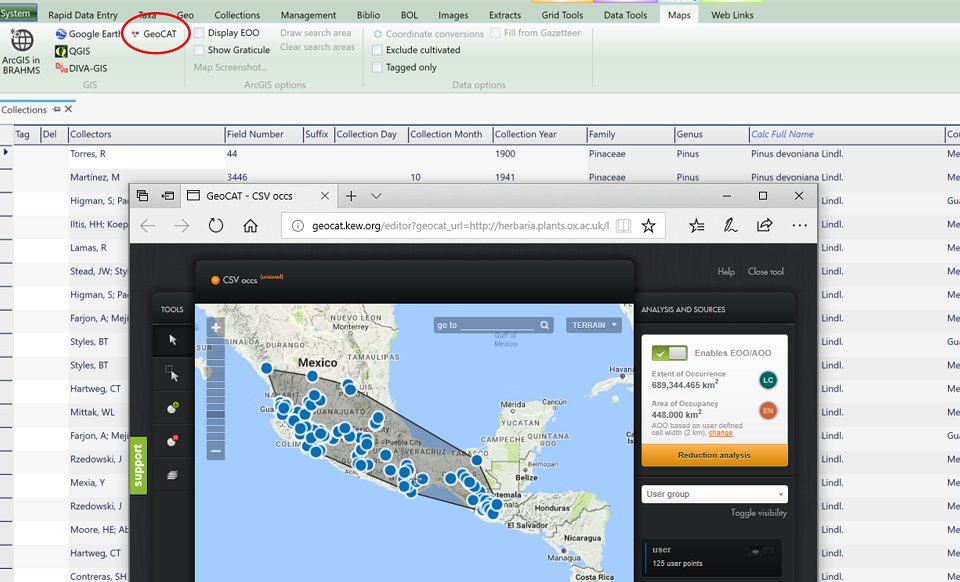Open the layers tool in GeoCAT

pyautogui.click(x=173, y=475)
